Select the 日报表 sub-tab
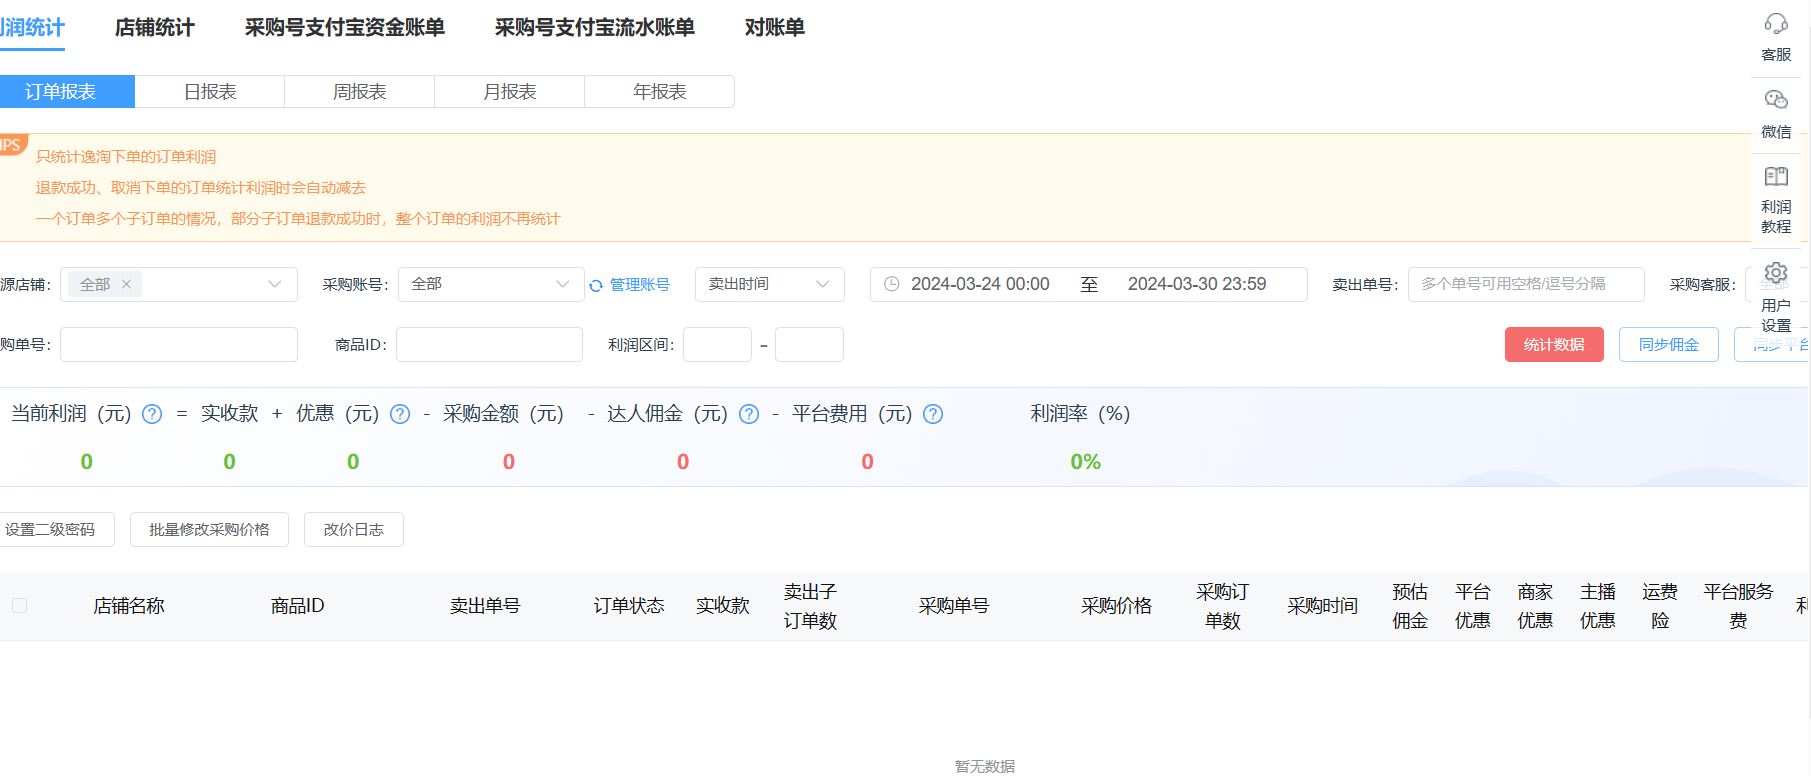The width and height of the screenshot is (1811, 776). (210, 91)
